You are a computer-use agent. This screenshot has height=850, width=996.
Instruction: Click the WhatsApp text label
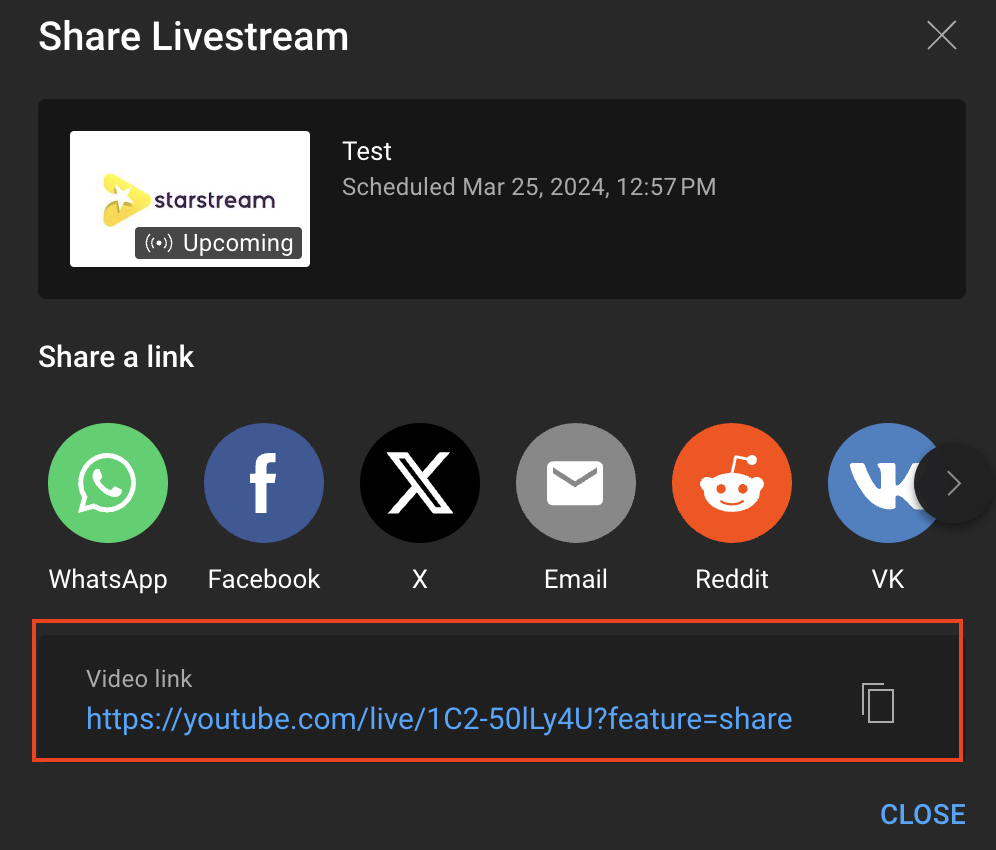(x=108, y=579)
